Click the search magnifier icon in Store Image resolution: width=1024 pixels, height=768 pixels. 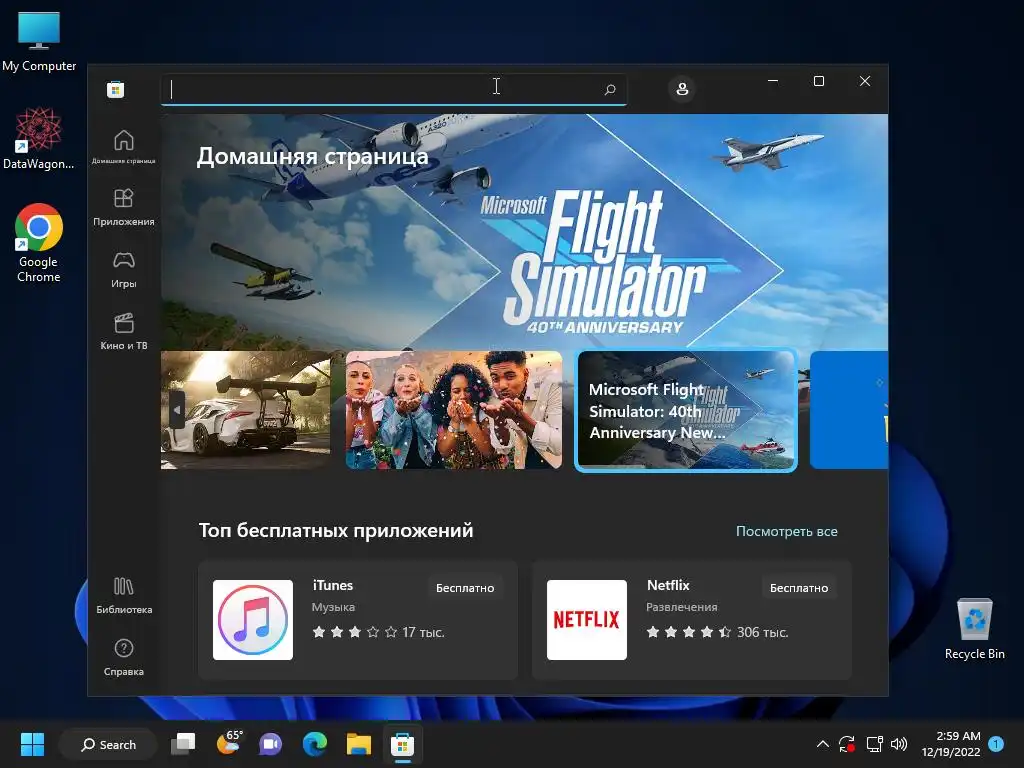[609, 89]
